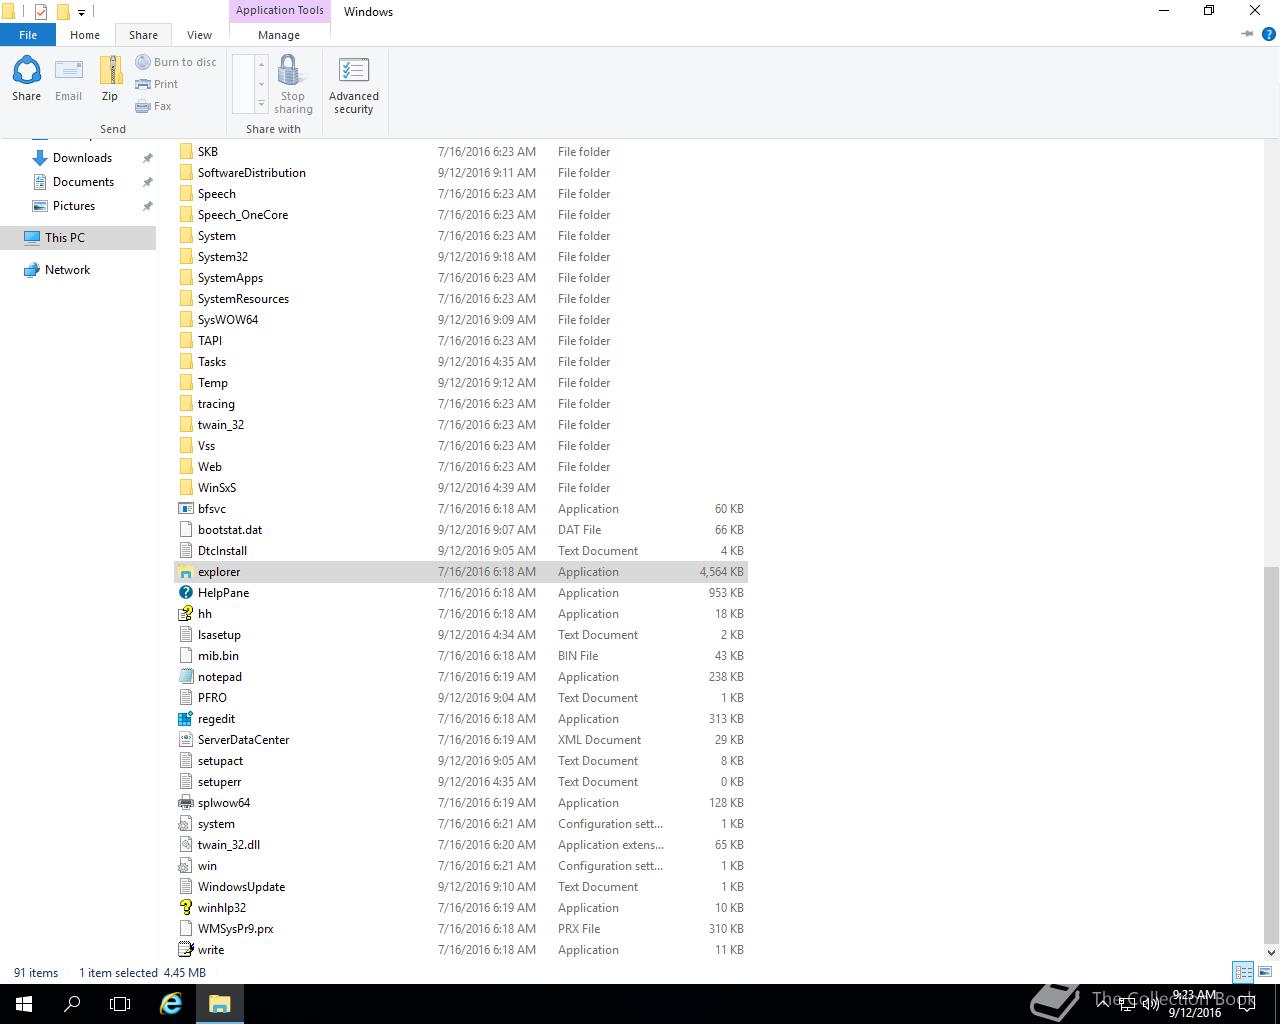
Task: Click the Fax ribbon option
Action: (154, 106)
